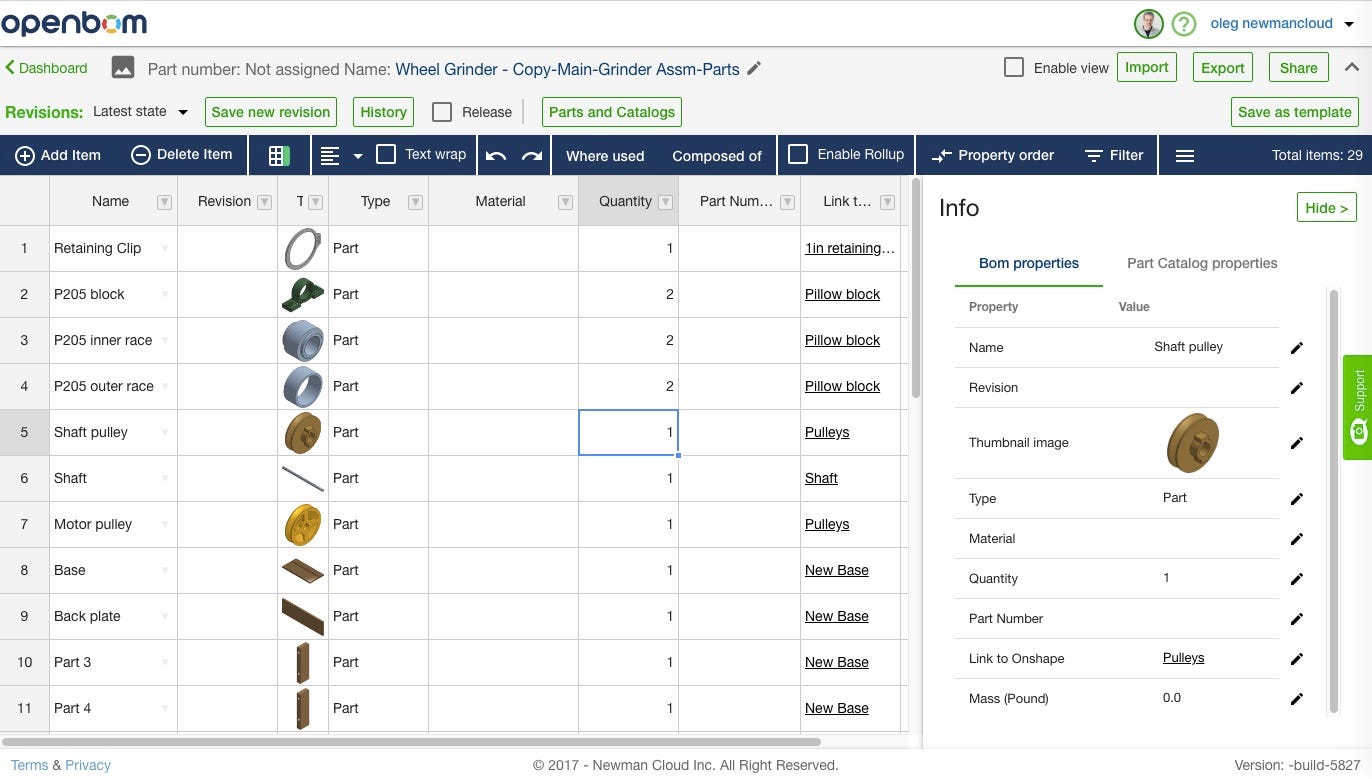Click the image placeholder icon near Part number
Image resolution: width=1372 pixels, height=779 pixels.
pyautogui.click(x=123, y=68)
